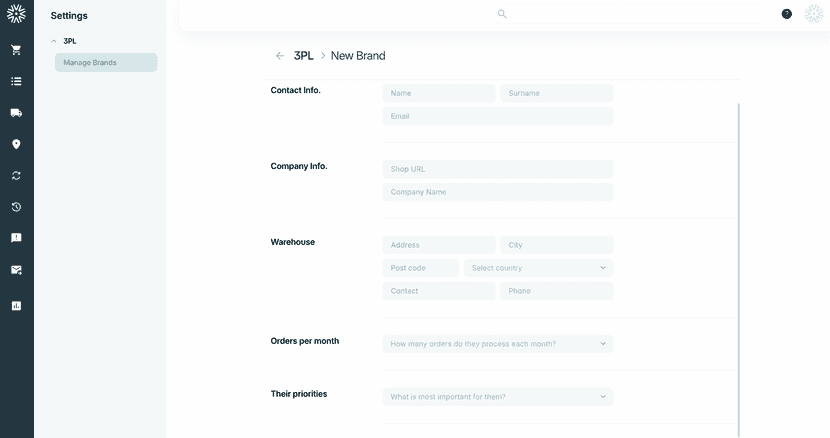Open the Their priorities dropdown

[497, 397]
